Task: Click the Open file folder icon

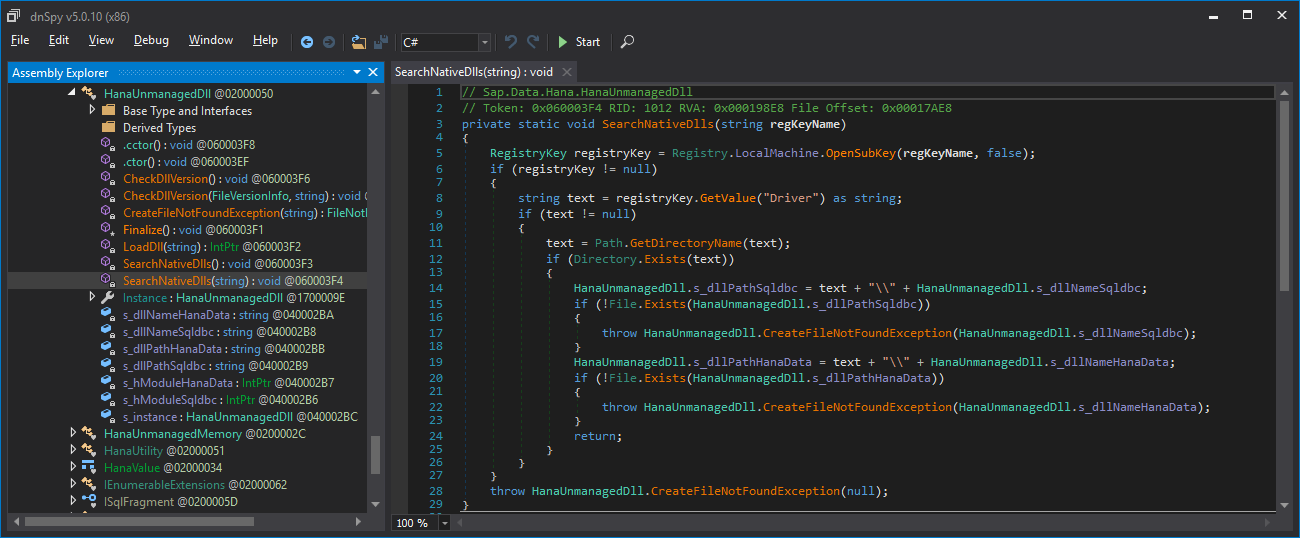Action: pos(359,42)
